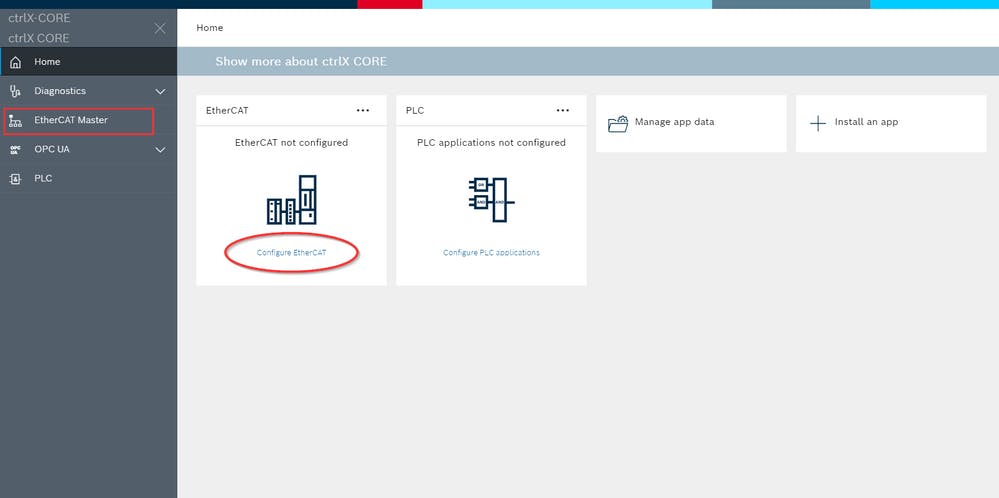
Task: Click the EtherCAT card title
Action: pos(227,110)
